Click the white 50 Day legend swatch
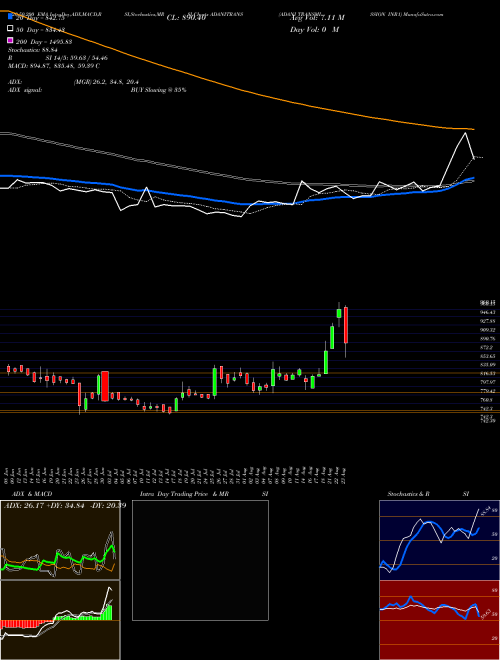The height and width of the screenshot is (660, 500). (11, 29)
